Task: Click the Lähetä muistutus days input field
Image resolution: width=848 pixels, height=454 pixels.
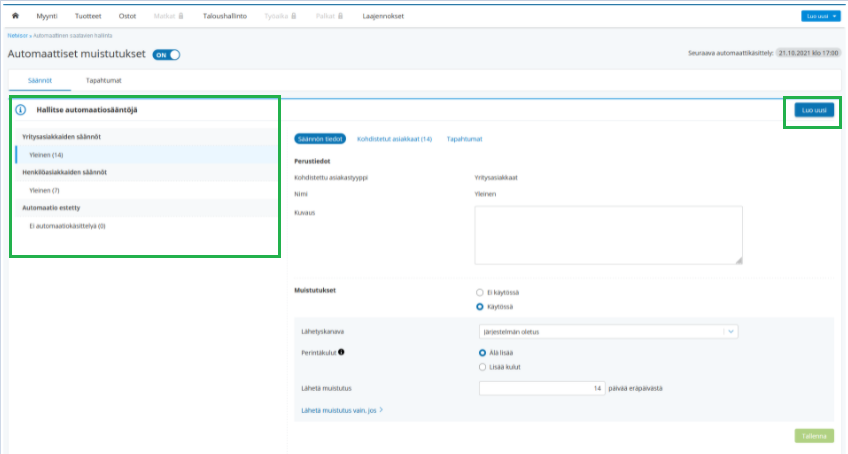Action: tap(541, 388)
